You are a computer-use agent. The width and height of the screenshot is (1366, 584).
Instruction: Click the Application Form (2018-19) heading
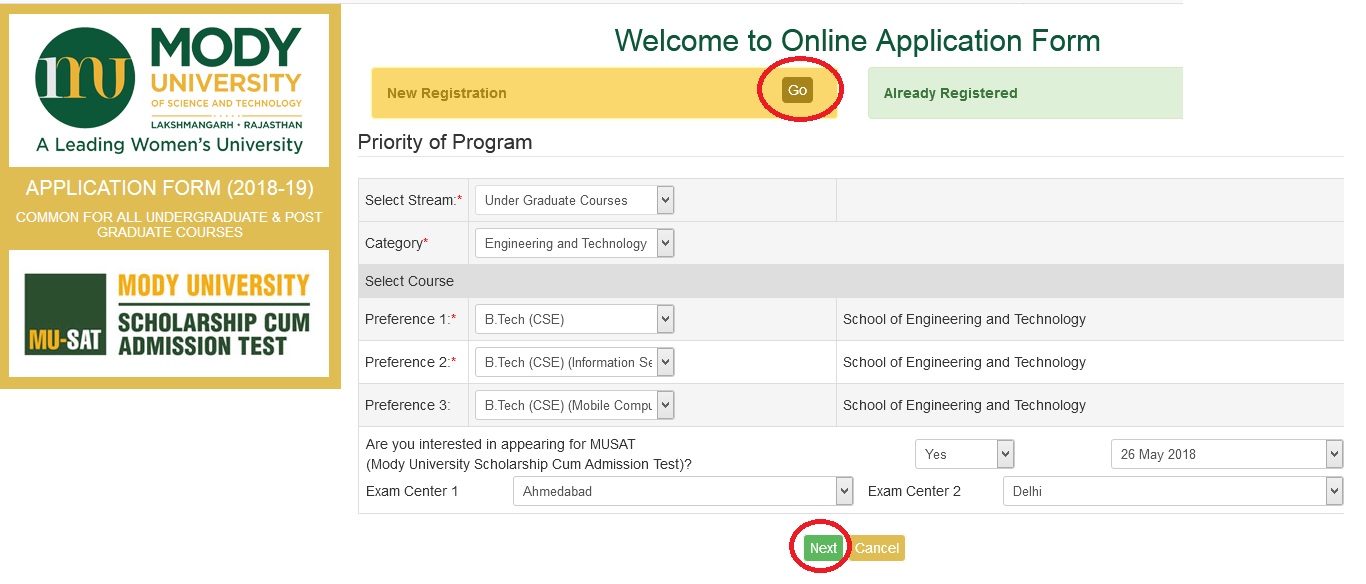[169, 188]
